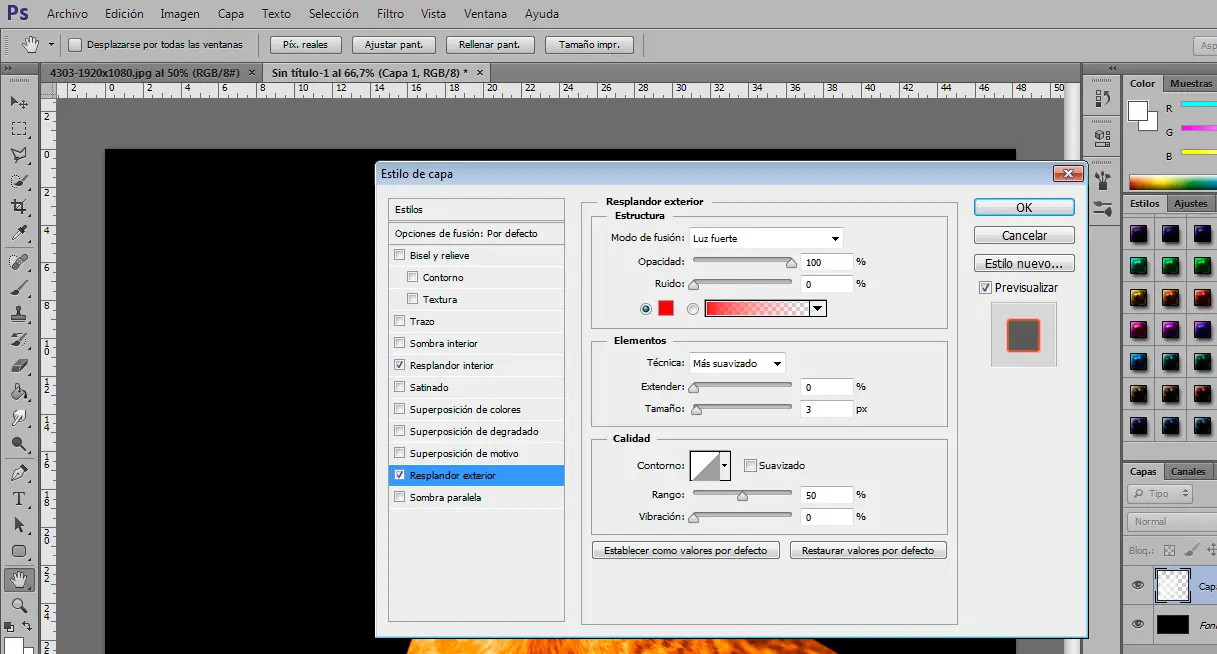
Task: Click the Ajustar pant. button
Action: [394, 44]
